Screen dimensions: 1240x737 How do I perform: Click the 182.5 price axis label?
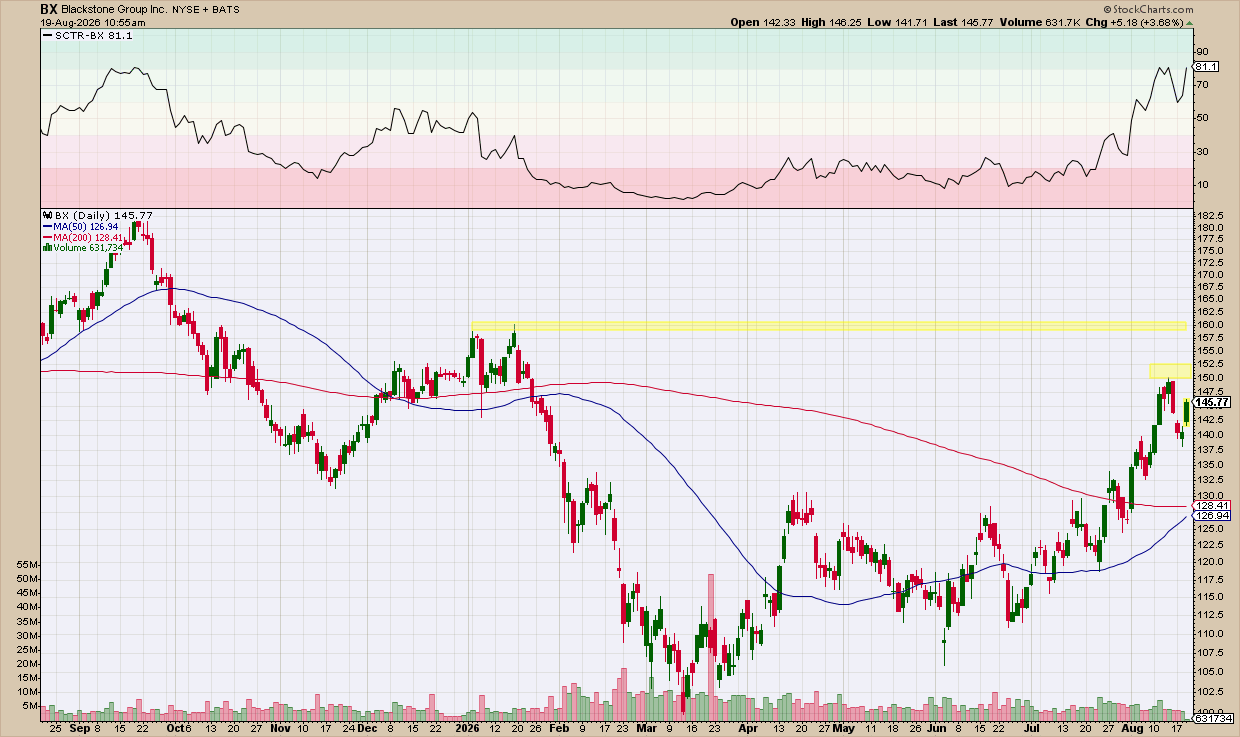click(1210, 216)
